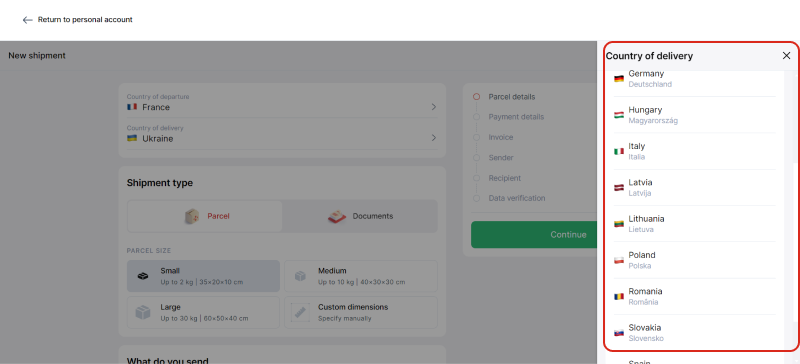
Task: Click the back arrow icon at top
Action: [x=28, y=20]
